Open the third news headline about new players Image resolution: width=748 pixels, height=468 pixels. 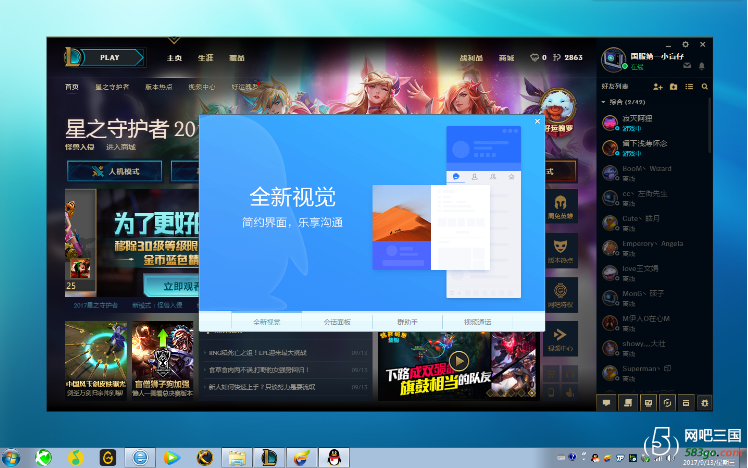pos(262,387)
